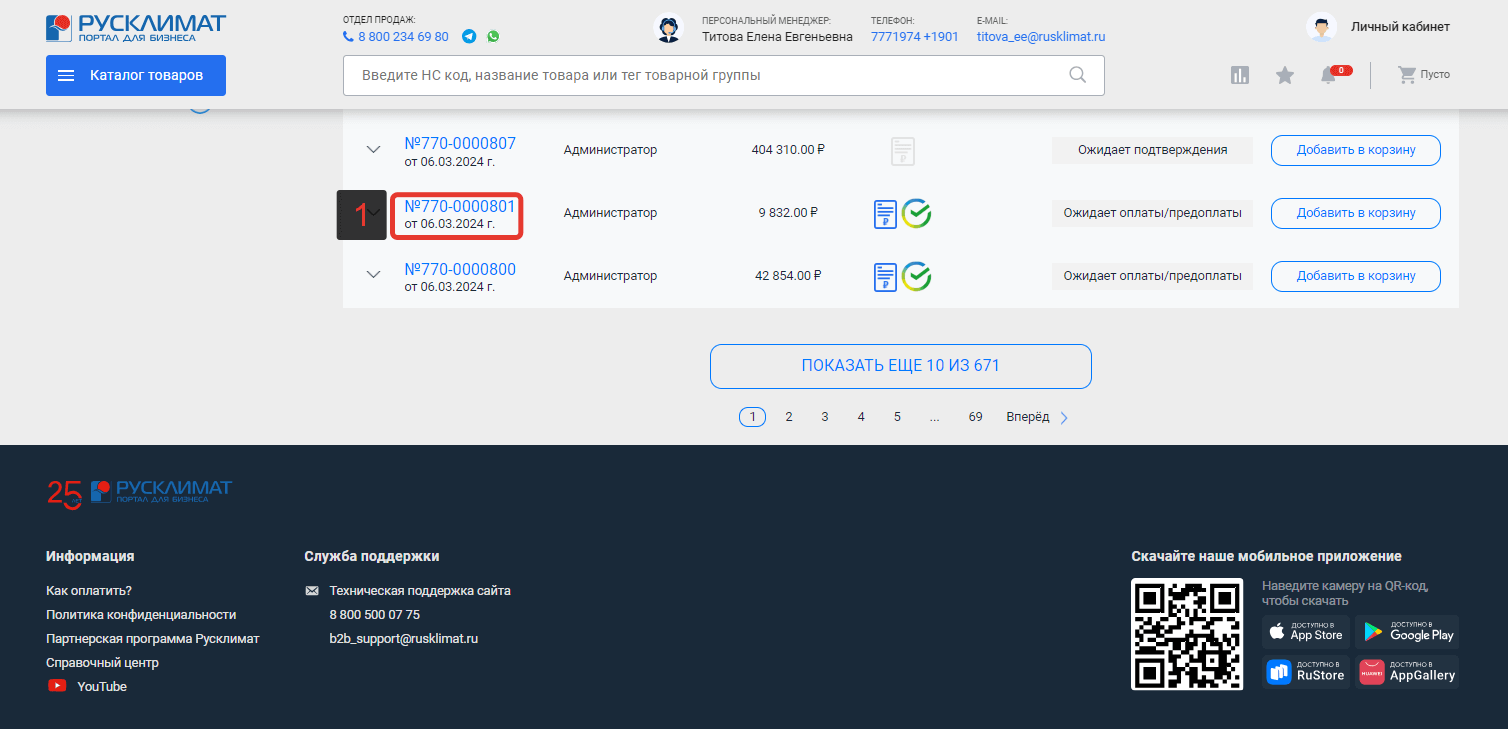1508x729 pixels.
Task: Click b2b_support@rusklimat.ru email link
Action: pos(404,639)
